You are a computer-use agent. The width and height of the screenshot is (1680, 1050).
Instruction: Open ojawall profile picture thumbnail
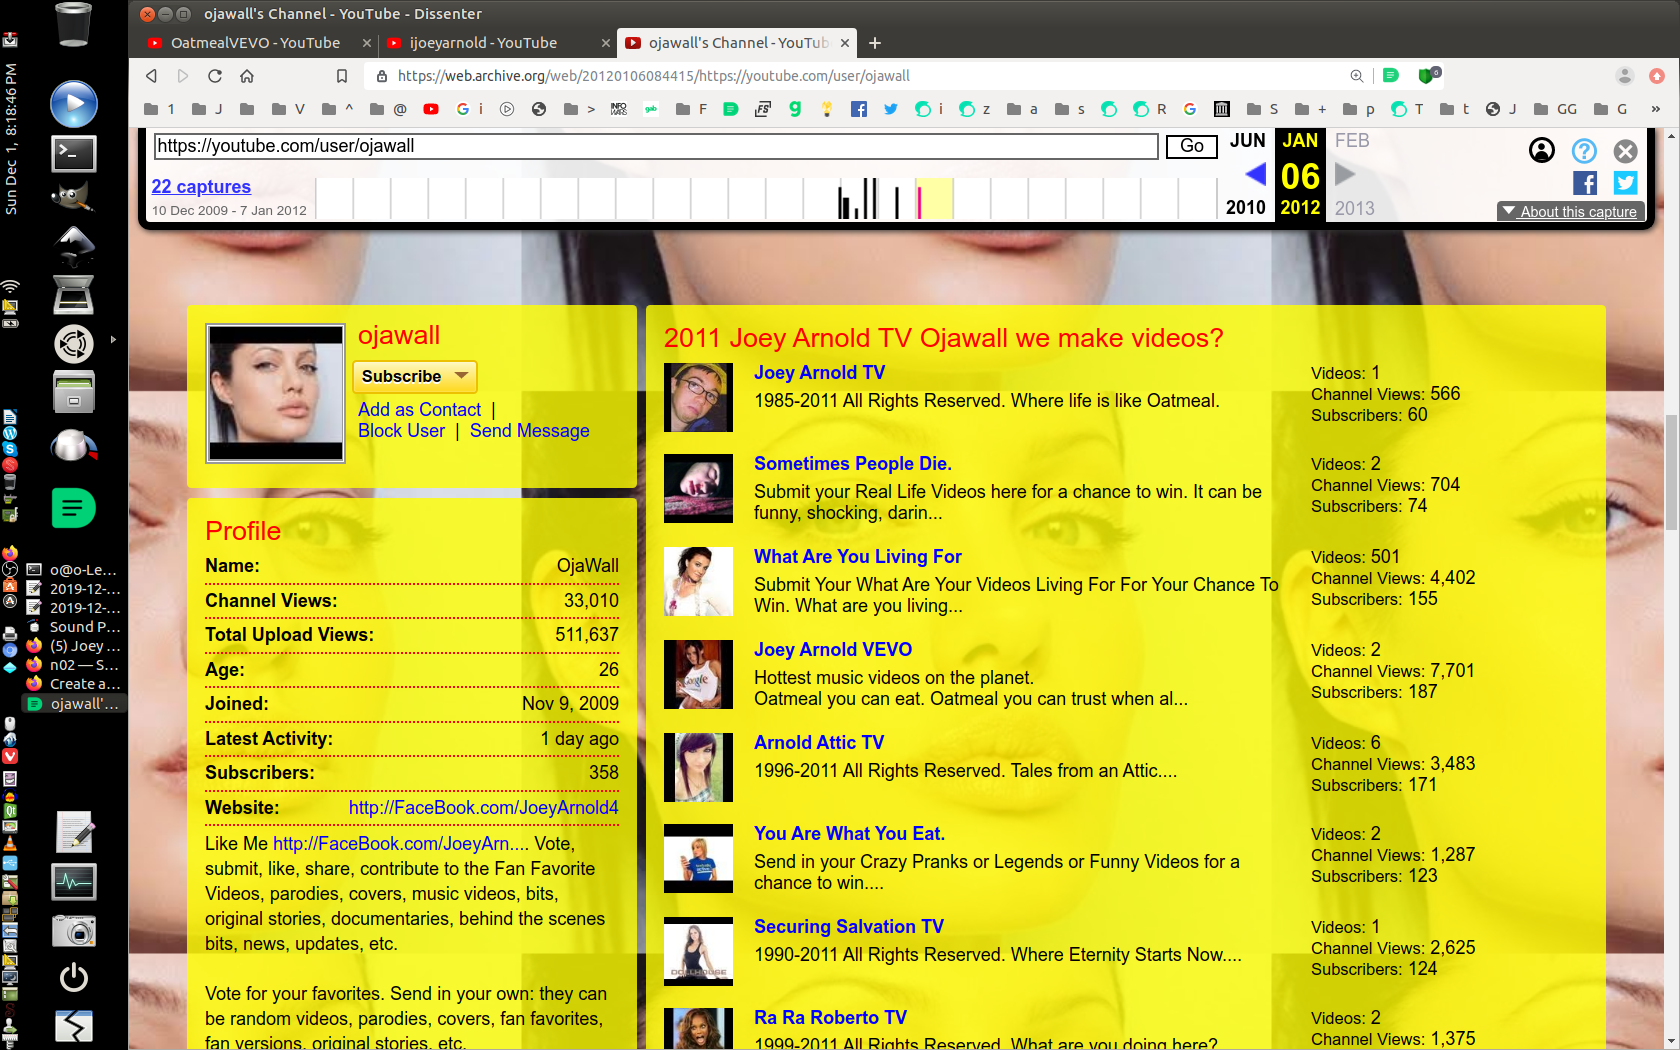[276, 394]
